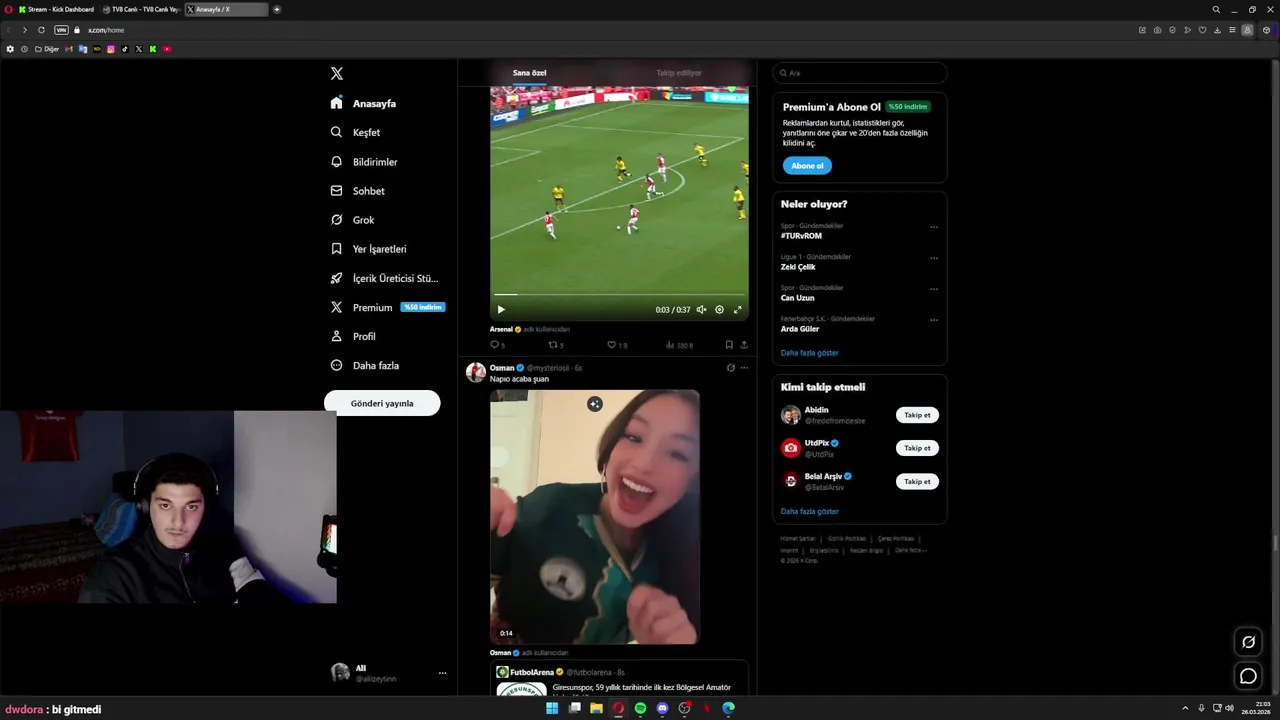
Task: Like the Arsenal post
Action: (617, 345)
